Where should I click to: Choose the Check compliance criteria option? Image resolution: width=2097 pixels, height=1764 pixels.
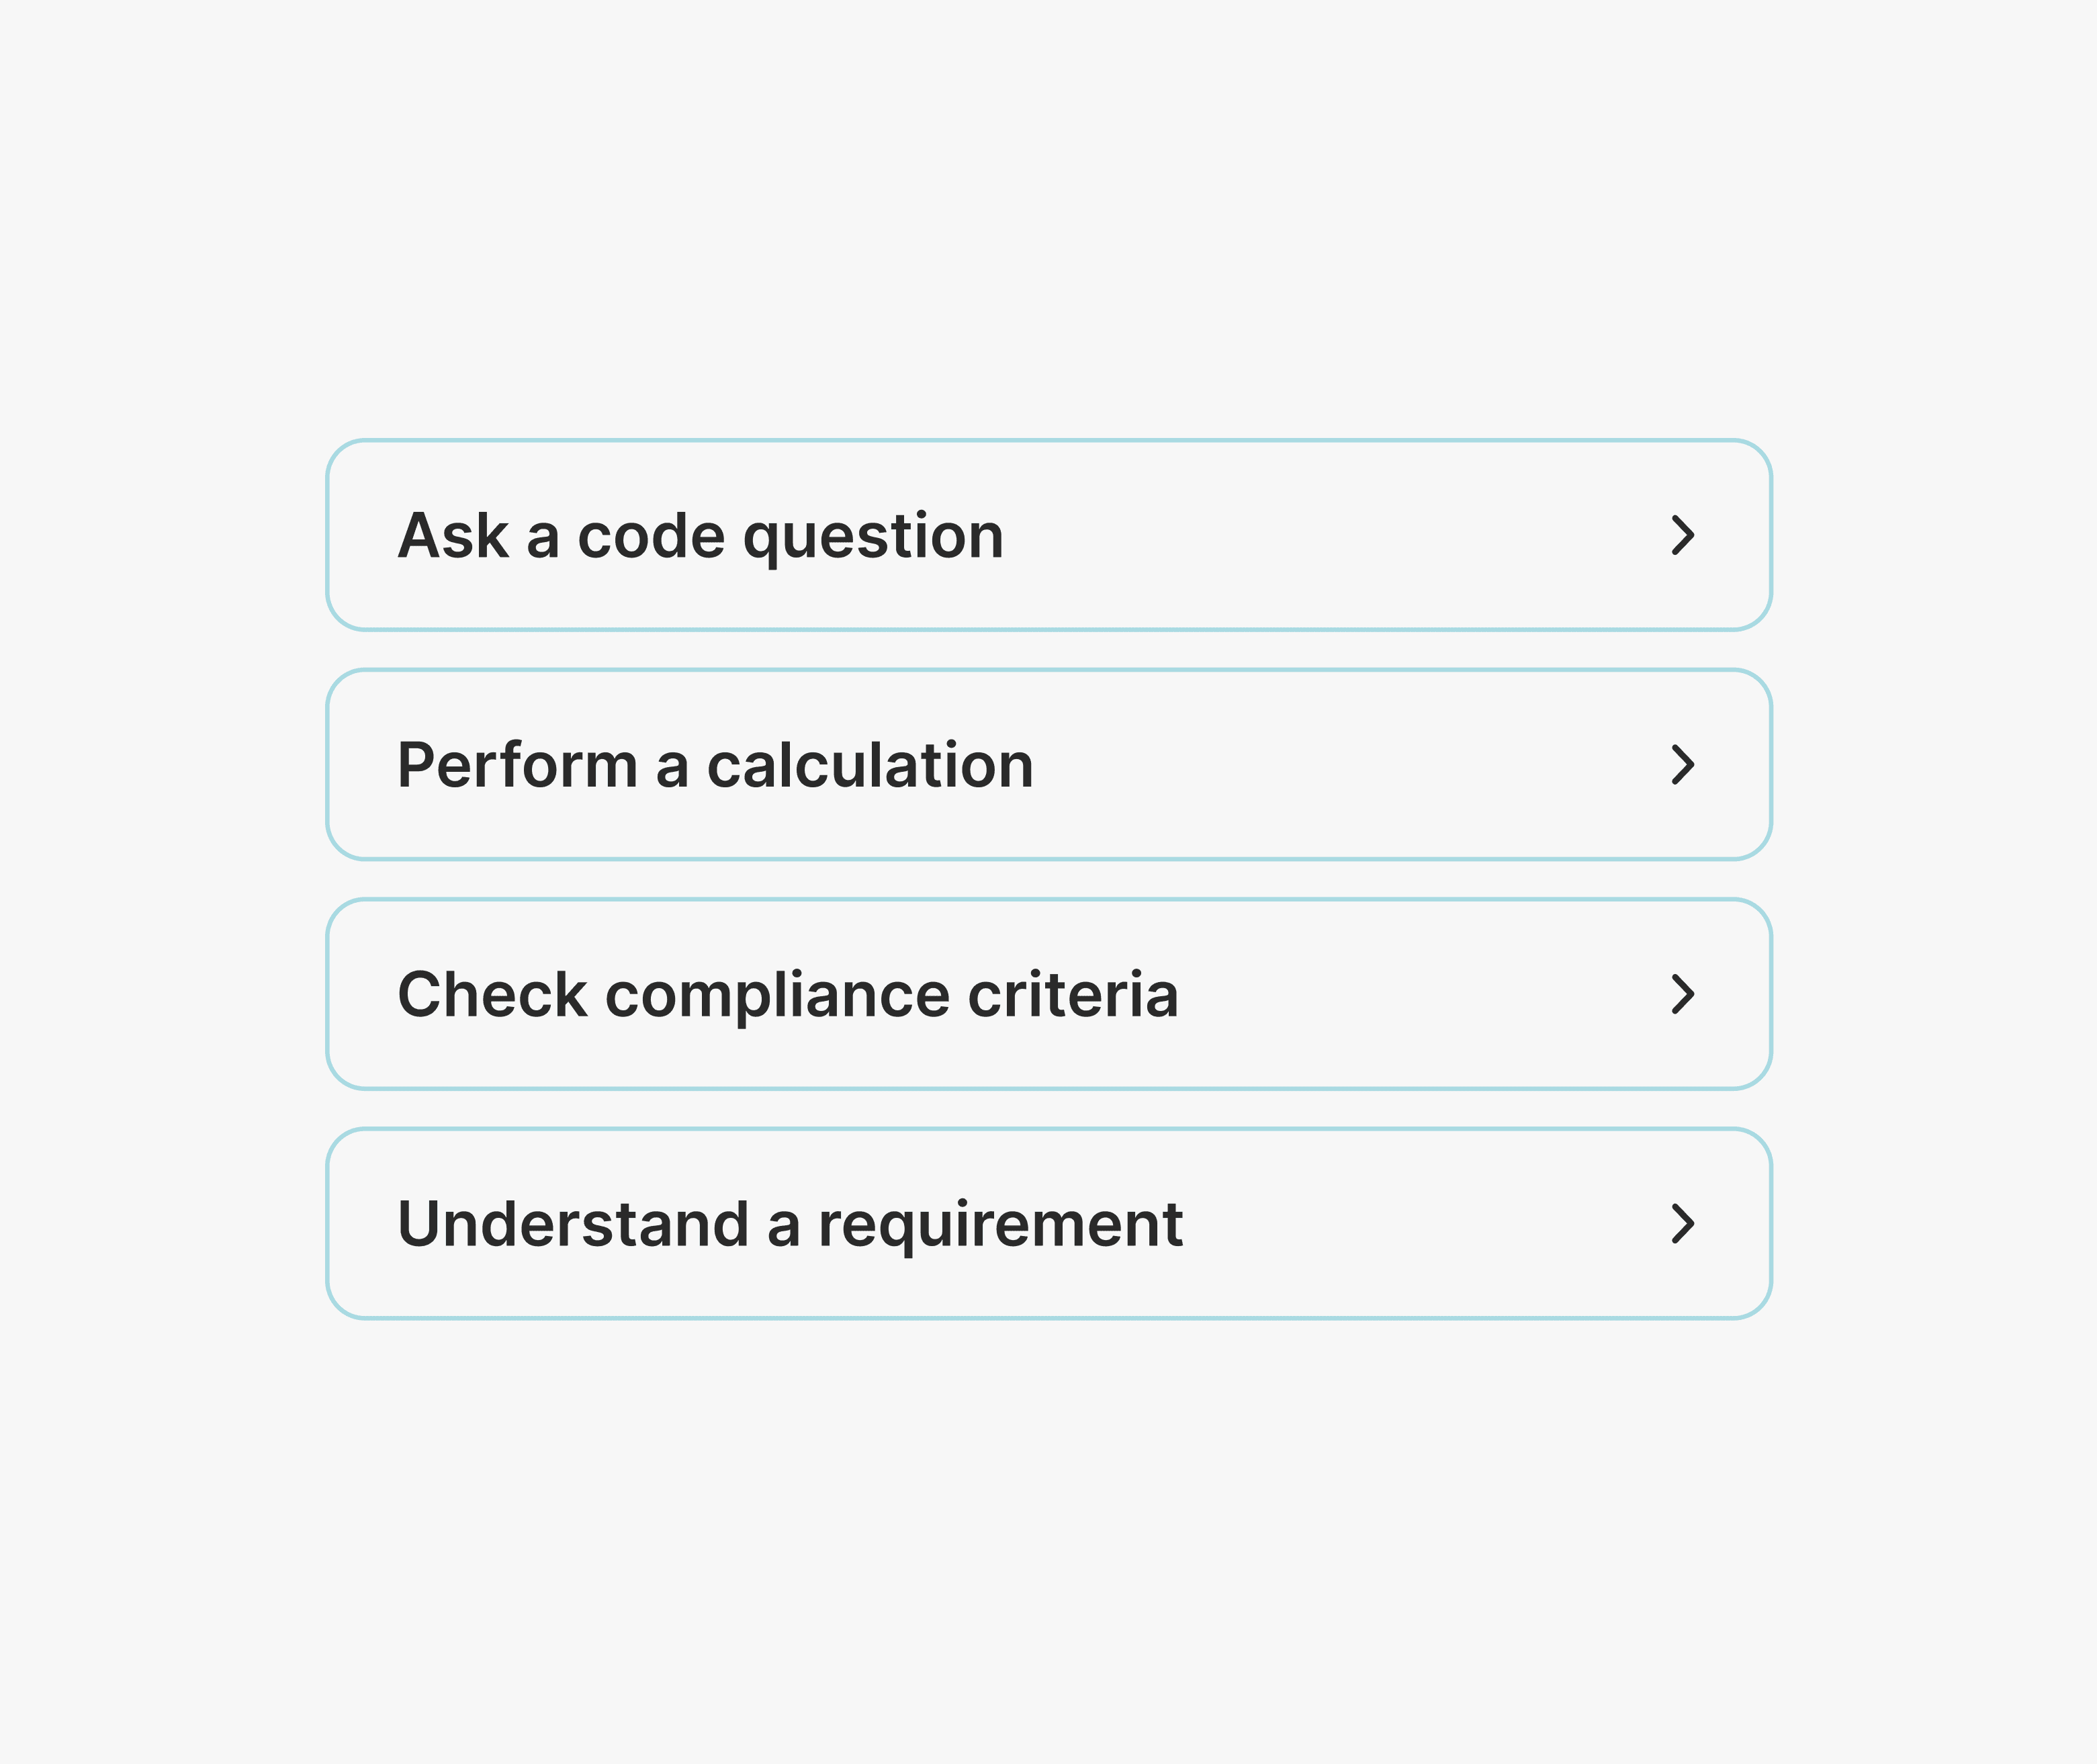[x=1048, y=994]
